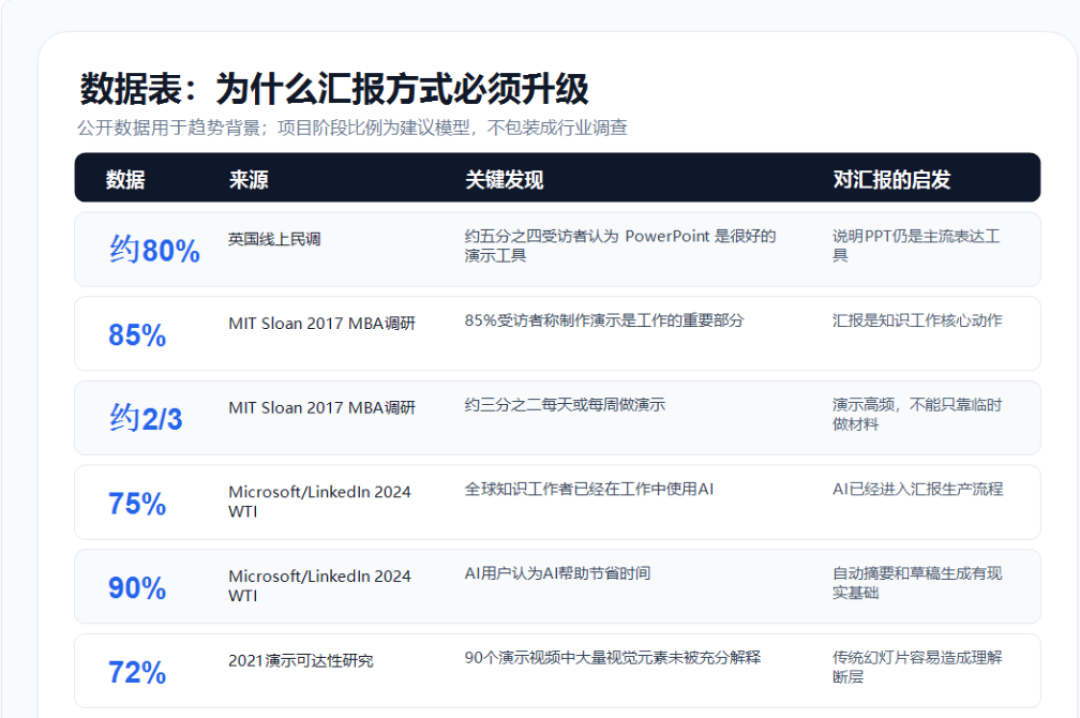Click the subtitle starting with 公开数据用于趋势背景

352,128
